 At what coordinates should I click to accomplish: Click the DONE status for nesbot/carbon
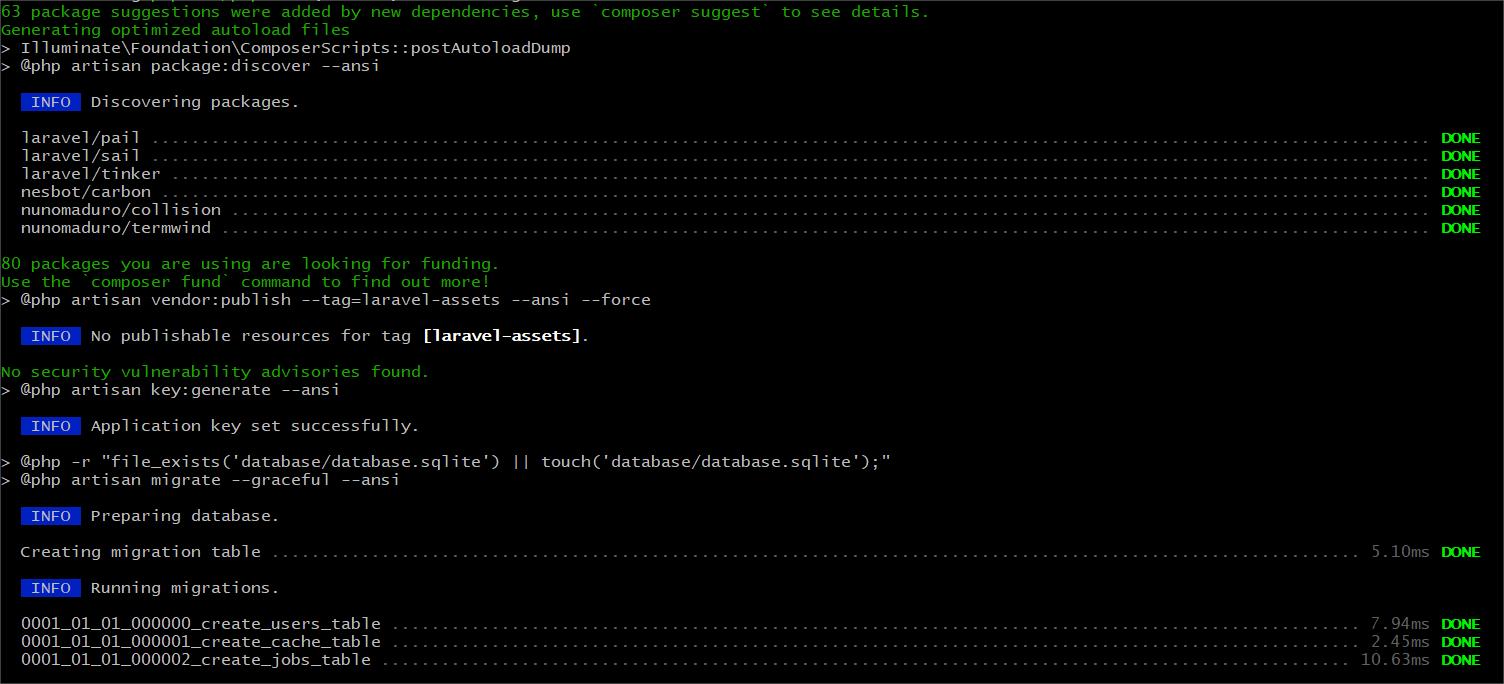point(1460,192)
